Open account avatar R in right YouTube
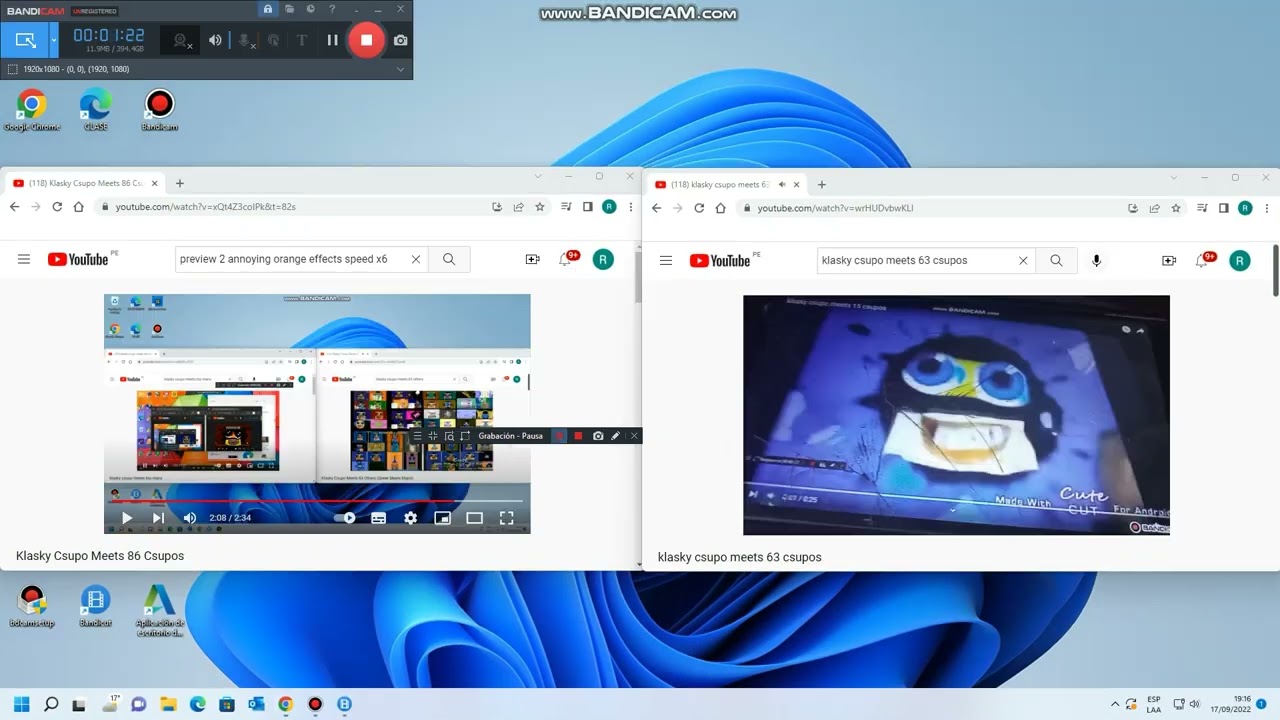Viewport: 1280px width, 720px height. tap(1240, 260)
